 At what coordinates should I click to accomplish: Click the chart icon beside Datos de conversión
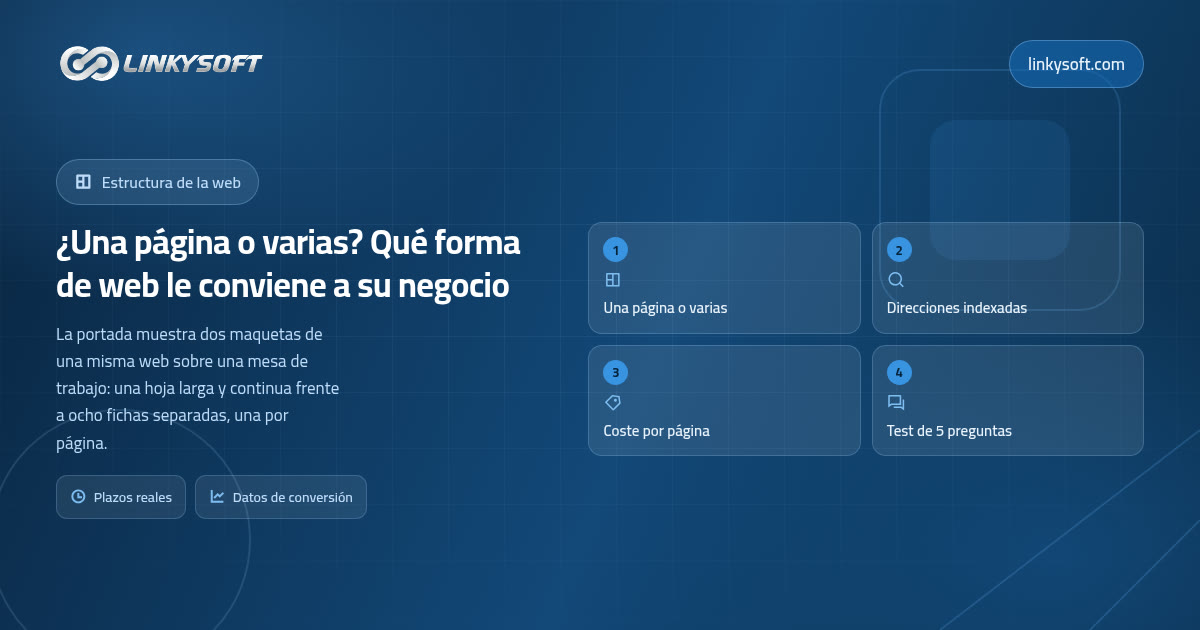click(217, 497)
